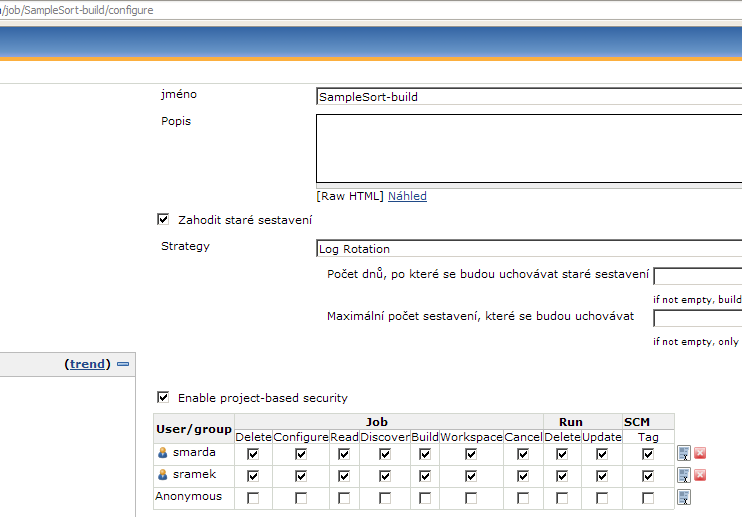Image resolution: width=742 pixels, height=517 pixels.
Task: Uncheck 'Zahodit staré sestavení' checkbox
Action: click(x=163, y=219)
